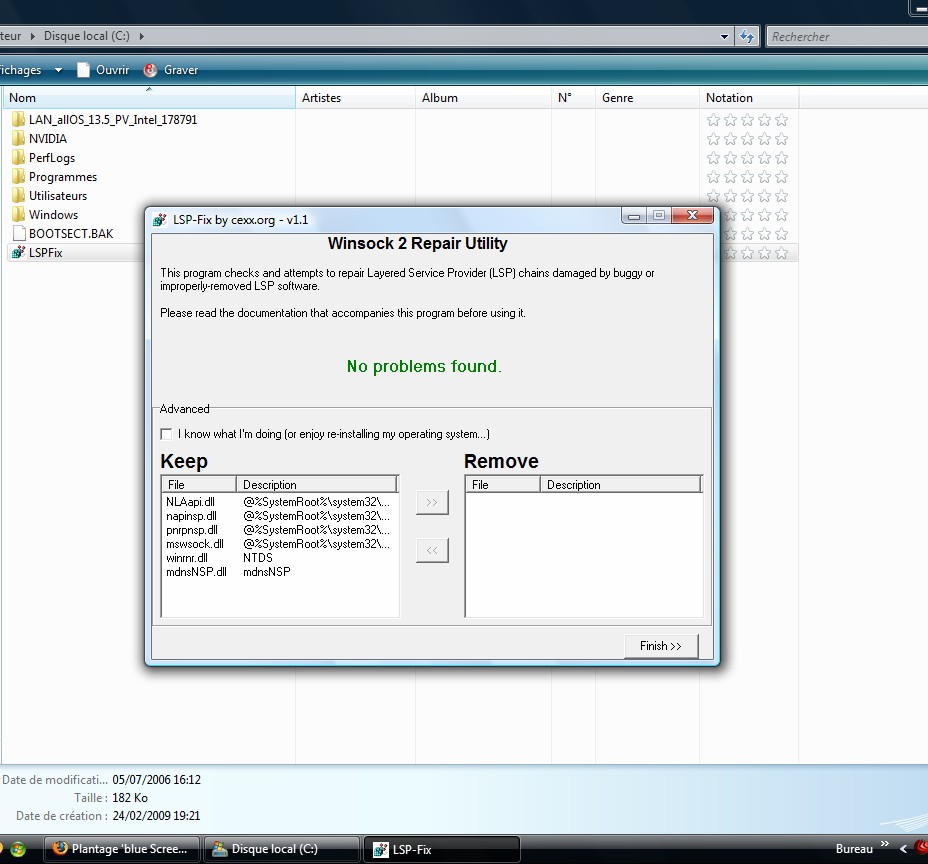Select the Utilisateurs folder icon

[x=18, y=195]
